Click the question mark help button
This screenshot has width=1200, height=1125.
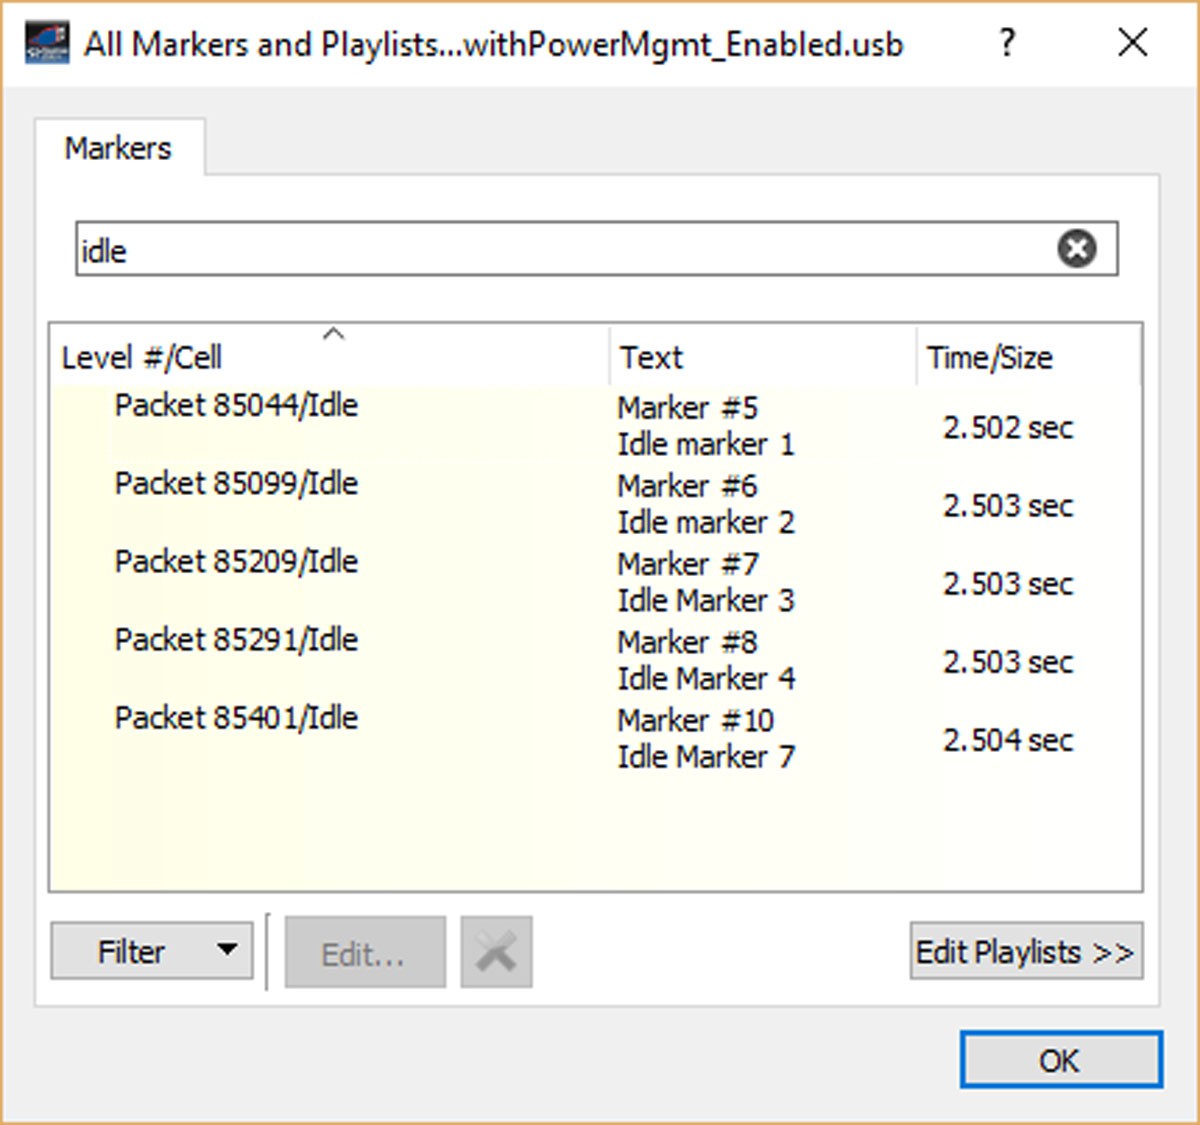tap(1007, 43)
